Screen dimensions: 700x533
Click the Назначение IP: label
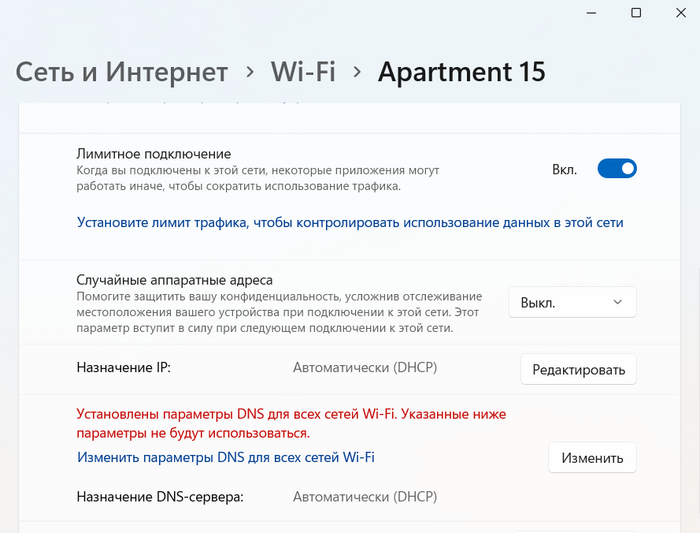124,368
